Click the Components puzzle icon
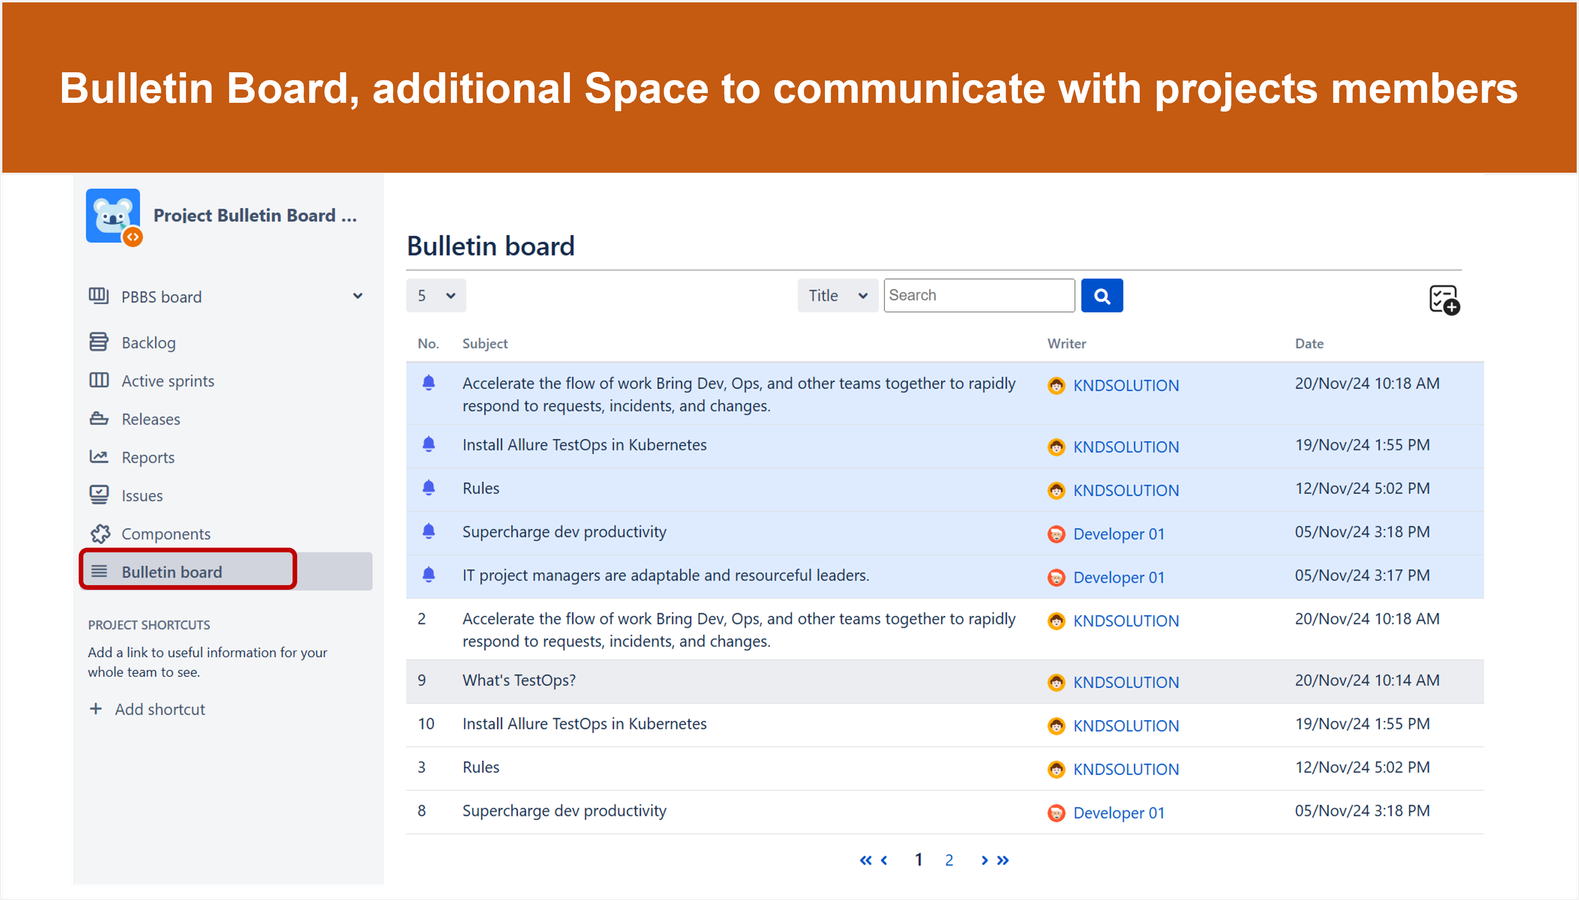This screenshot has width=1579, height=900. [x=100, y=533]
